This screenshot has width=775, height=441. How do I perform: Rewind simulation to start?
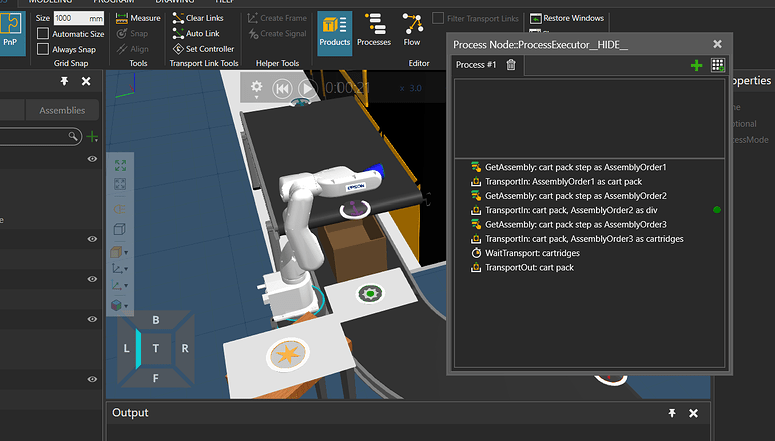(282, 89)
